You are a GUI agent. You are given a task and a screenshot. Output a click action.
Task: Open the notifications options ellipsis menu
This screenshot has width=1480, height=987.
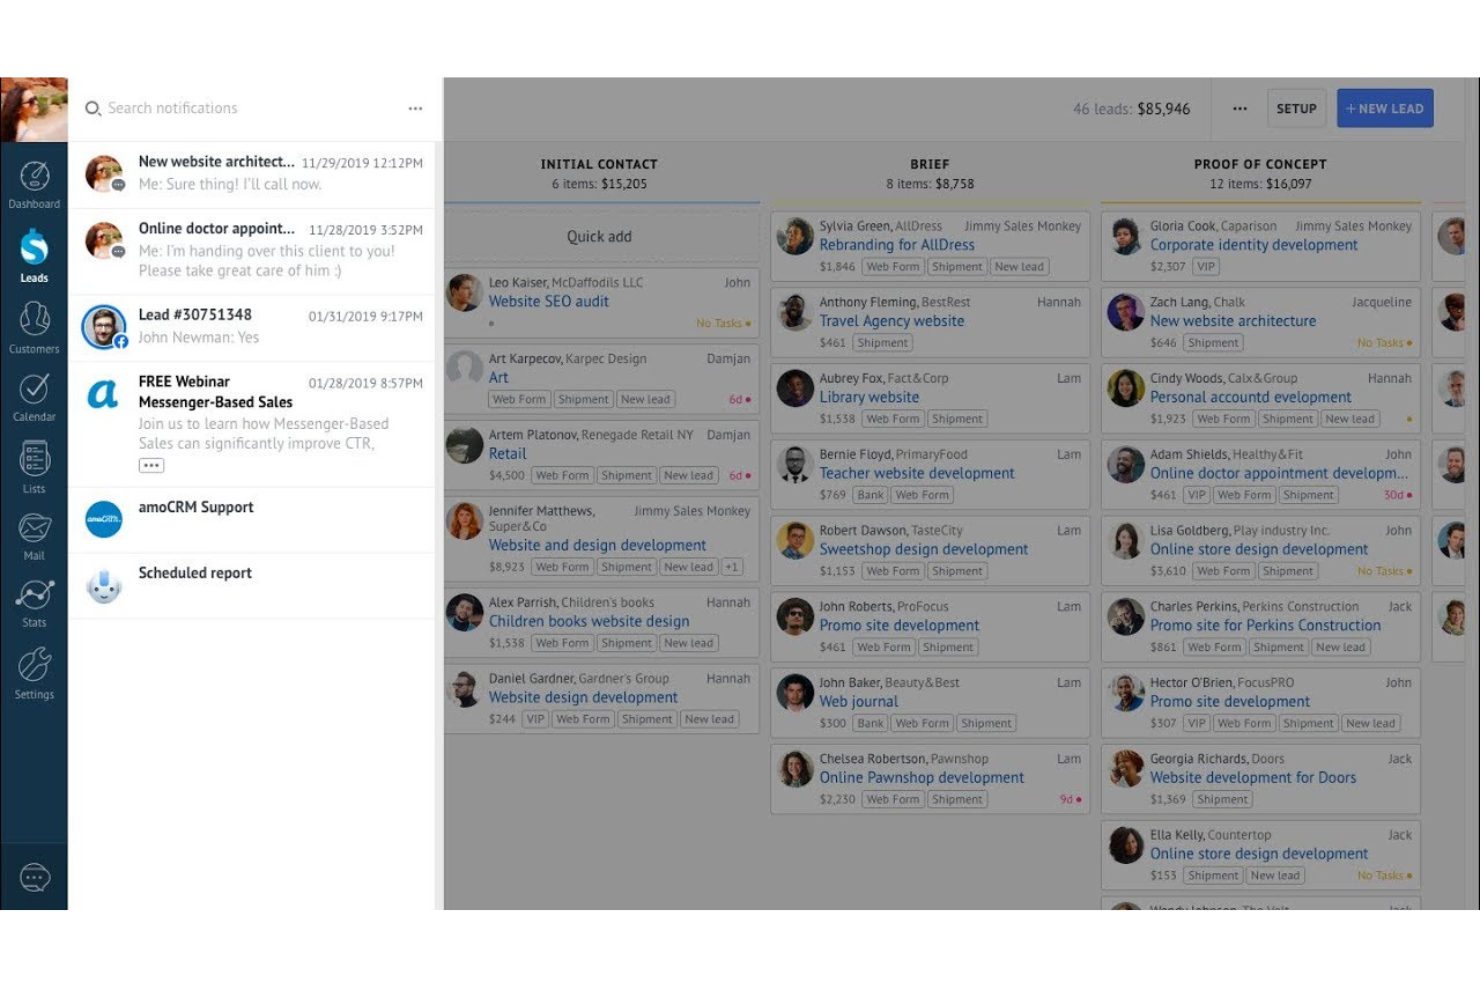[415, 108]
